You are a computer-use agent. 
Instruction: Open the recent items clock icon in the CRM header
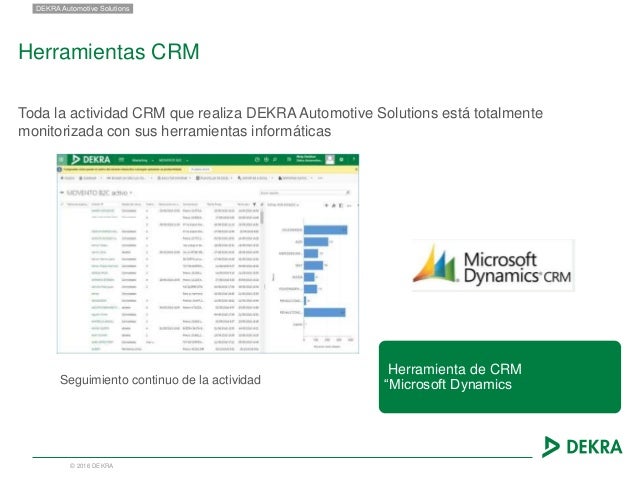(x=257, y=160)
